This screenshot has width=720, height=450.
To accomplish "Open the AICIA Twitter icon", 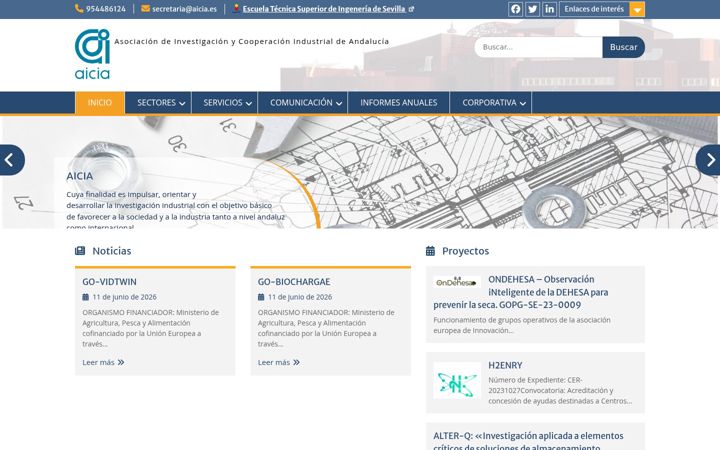I will [x=532, y=9].
